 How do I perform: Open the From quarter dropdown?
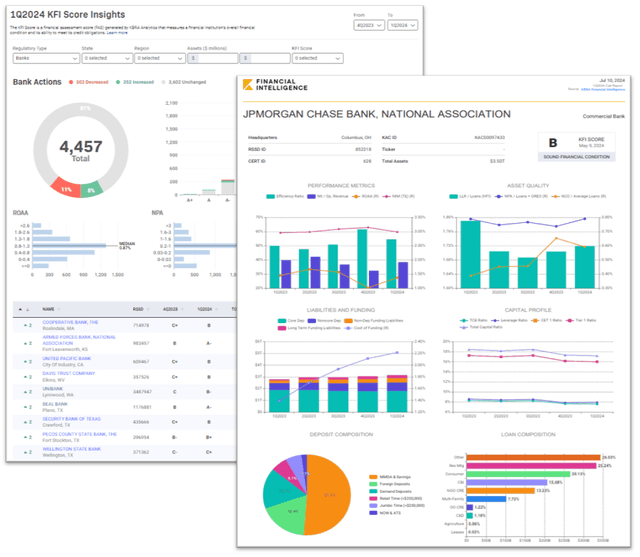tap(369, 25)
